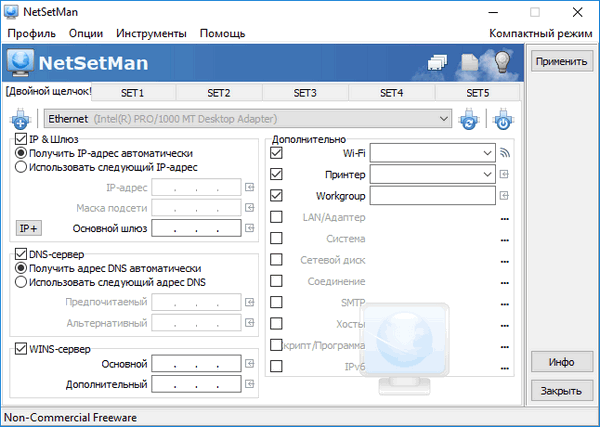
Task: Toggle the Workgroup checkbox
Action: (x=276, y=196)
